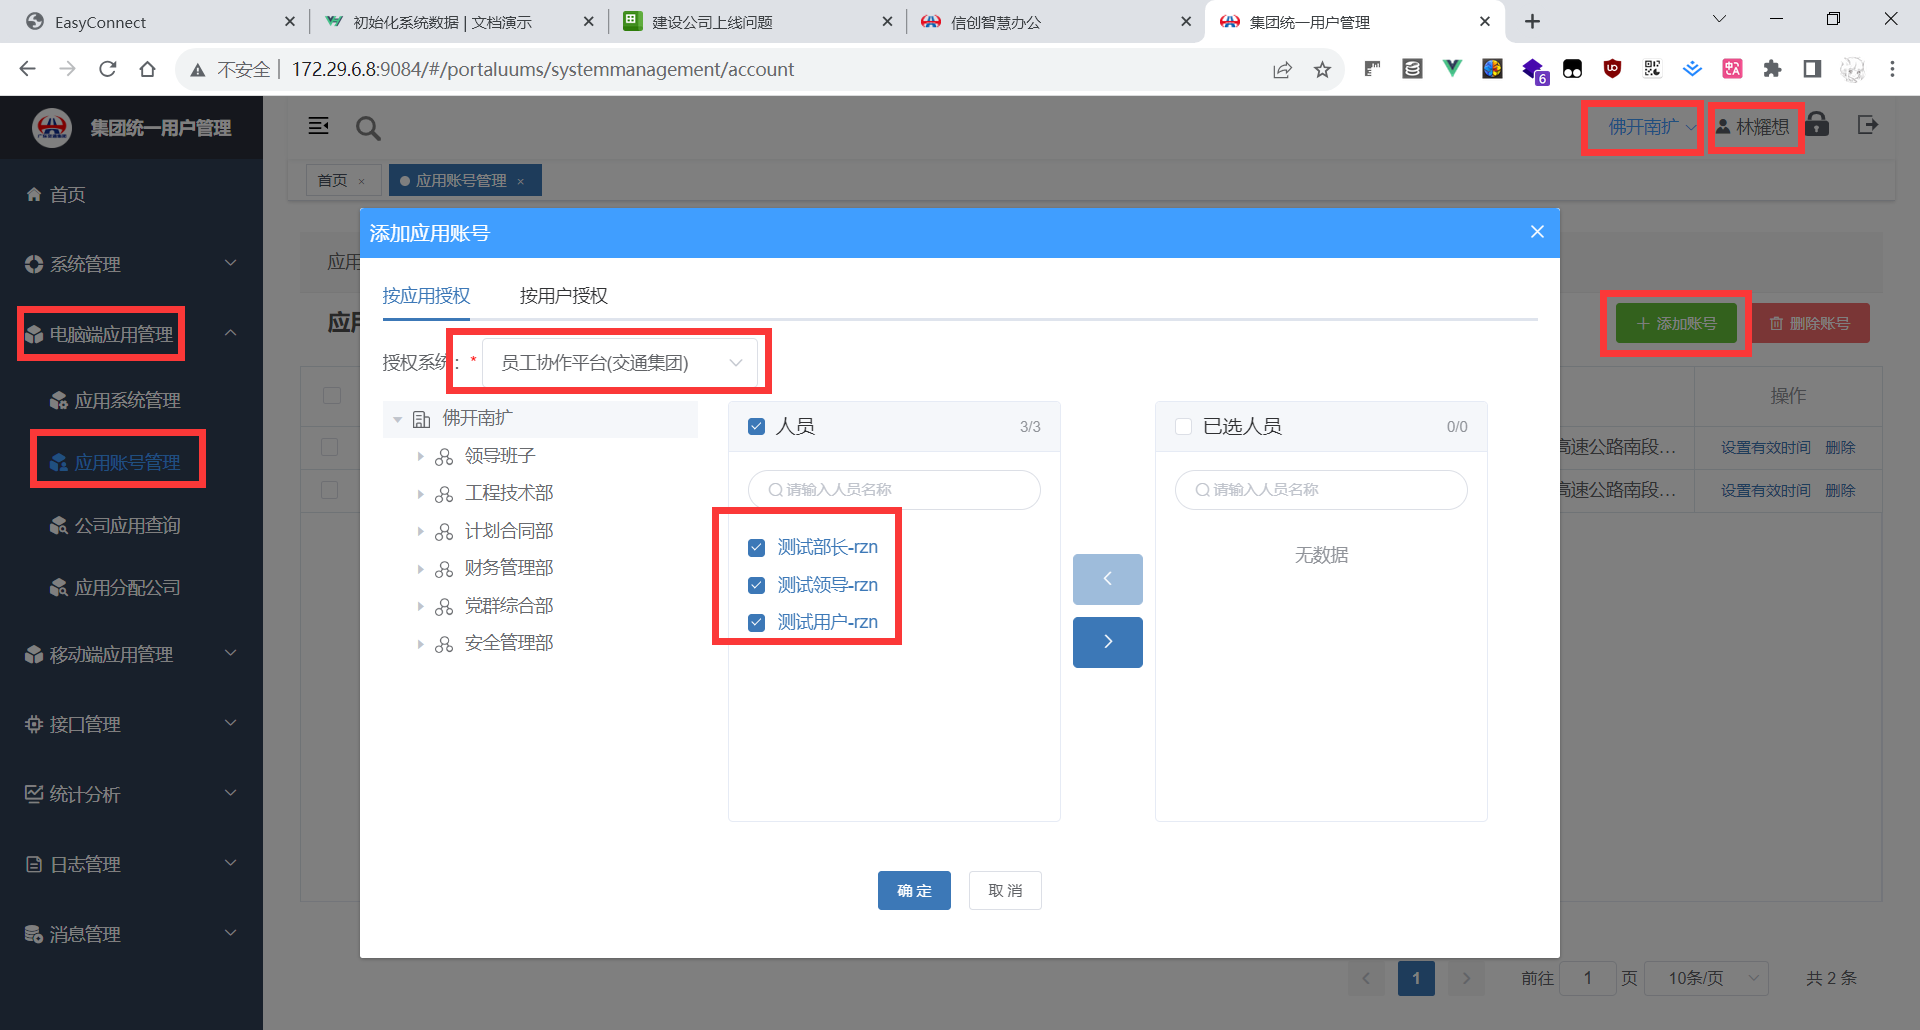Switch to the 按用户授权 tab

(x=563, y=296)
